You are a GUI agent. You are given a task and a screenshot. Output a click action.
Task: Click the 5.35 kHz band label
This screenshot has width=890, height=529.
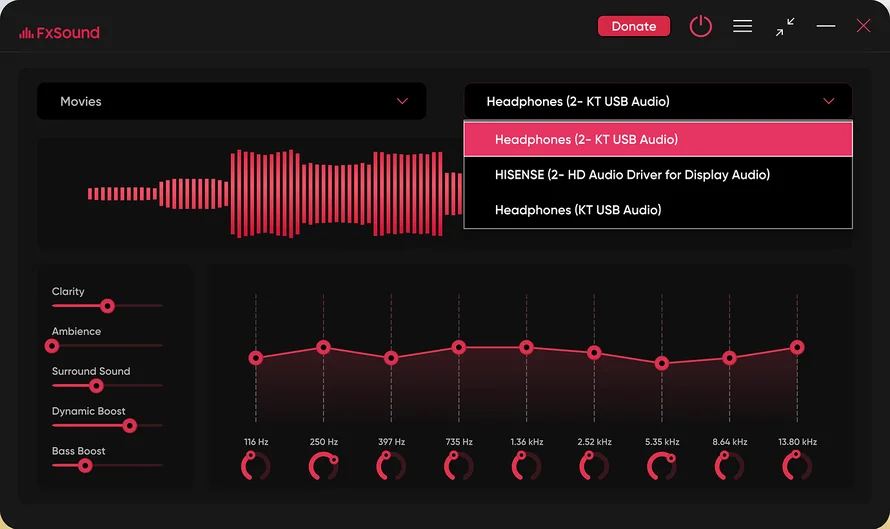(662, 442)
